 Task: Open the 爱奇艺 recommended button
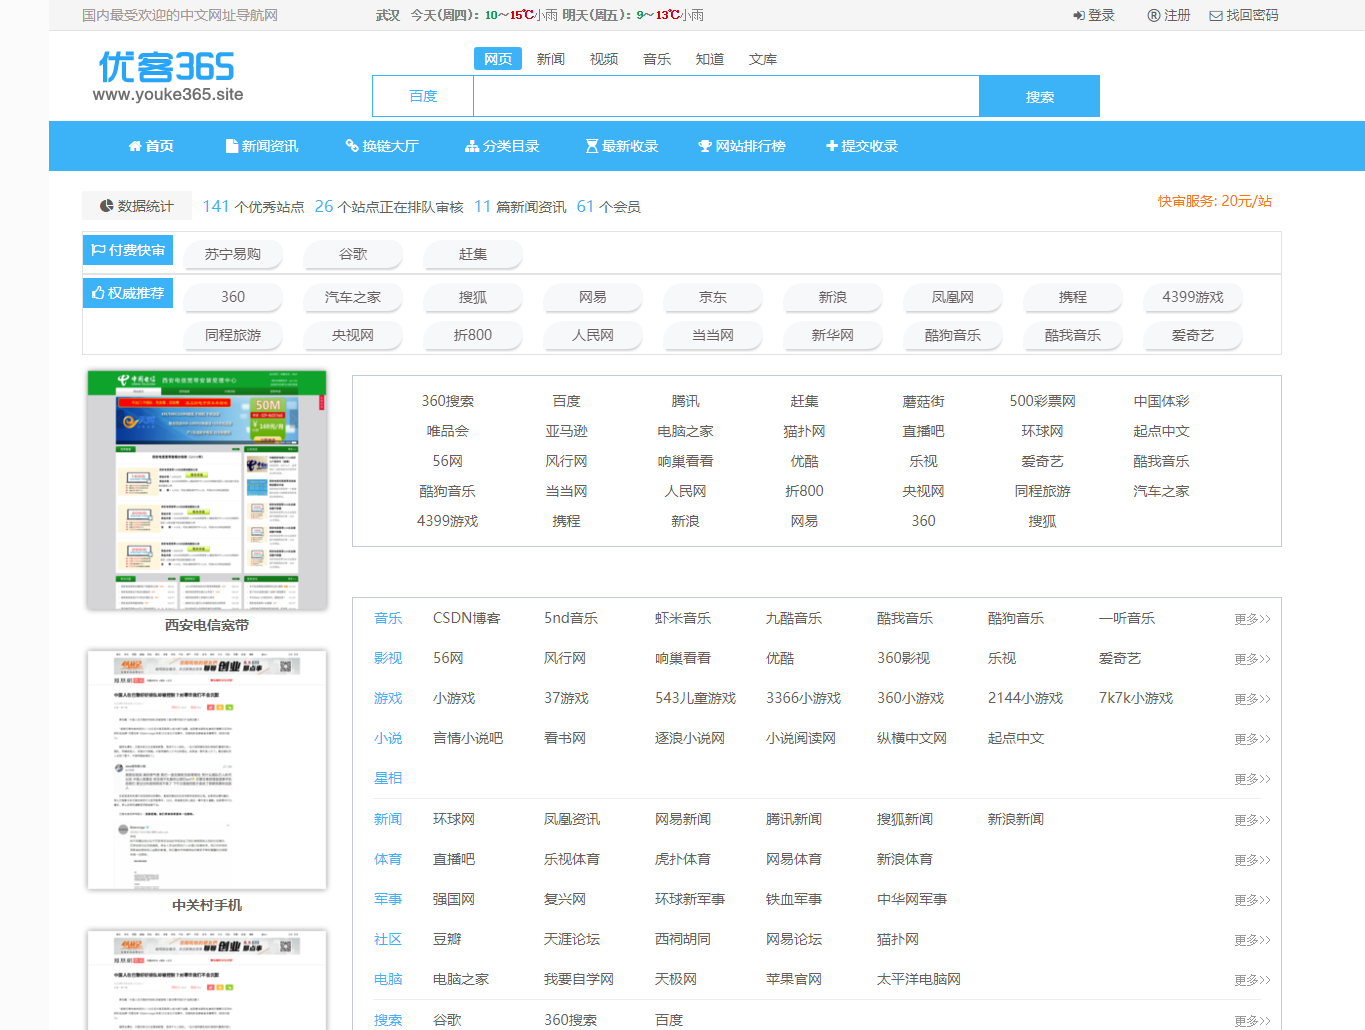[x=1193, y=335]
